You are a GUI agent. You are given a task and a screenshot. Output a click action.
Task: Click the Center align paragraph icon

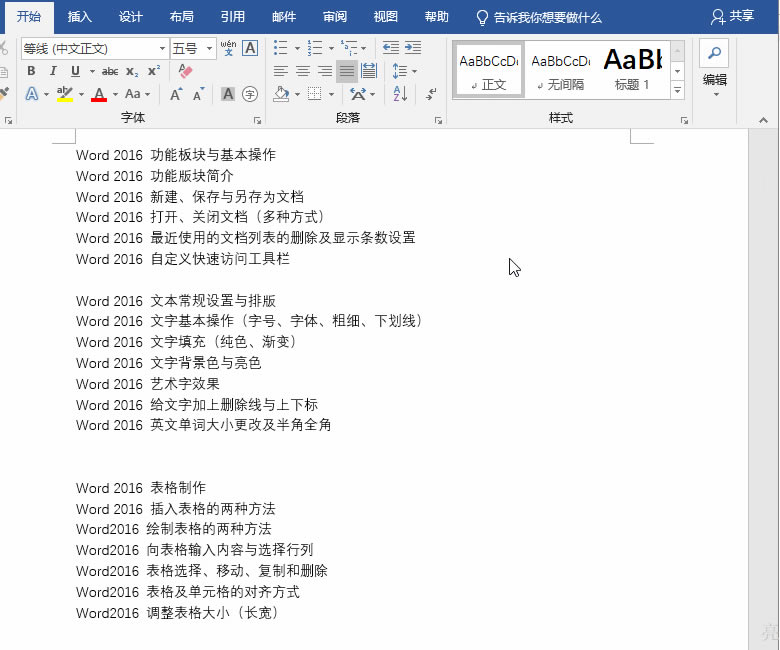pyautogui.click(x=302, y=71)
